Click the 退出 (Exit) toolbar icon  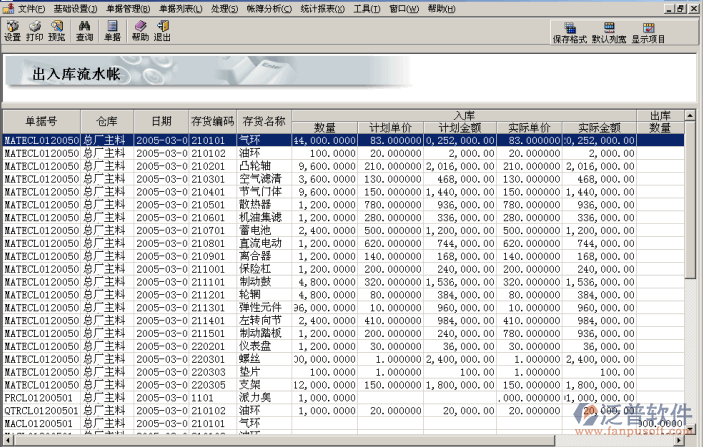click(x=162, y=30)
